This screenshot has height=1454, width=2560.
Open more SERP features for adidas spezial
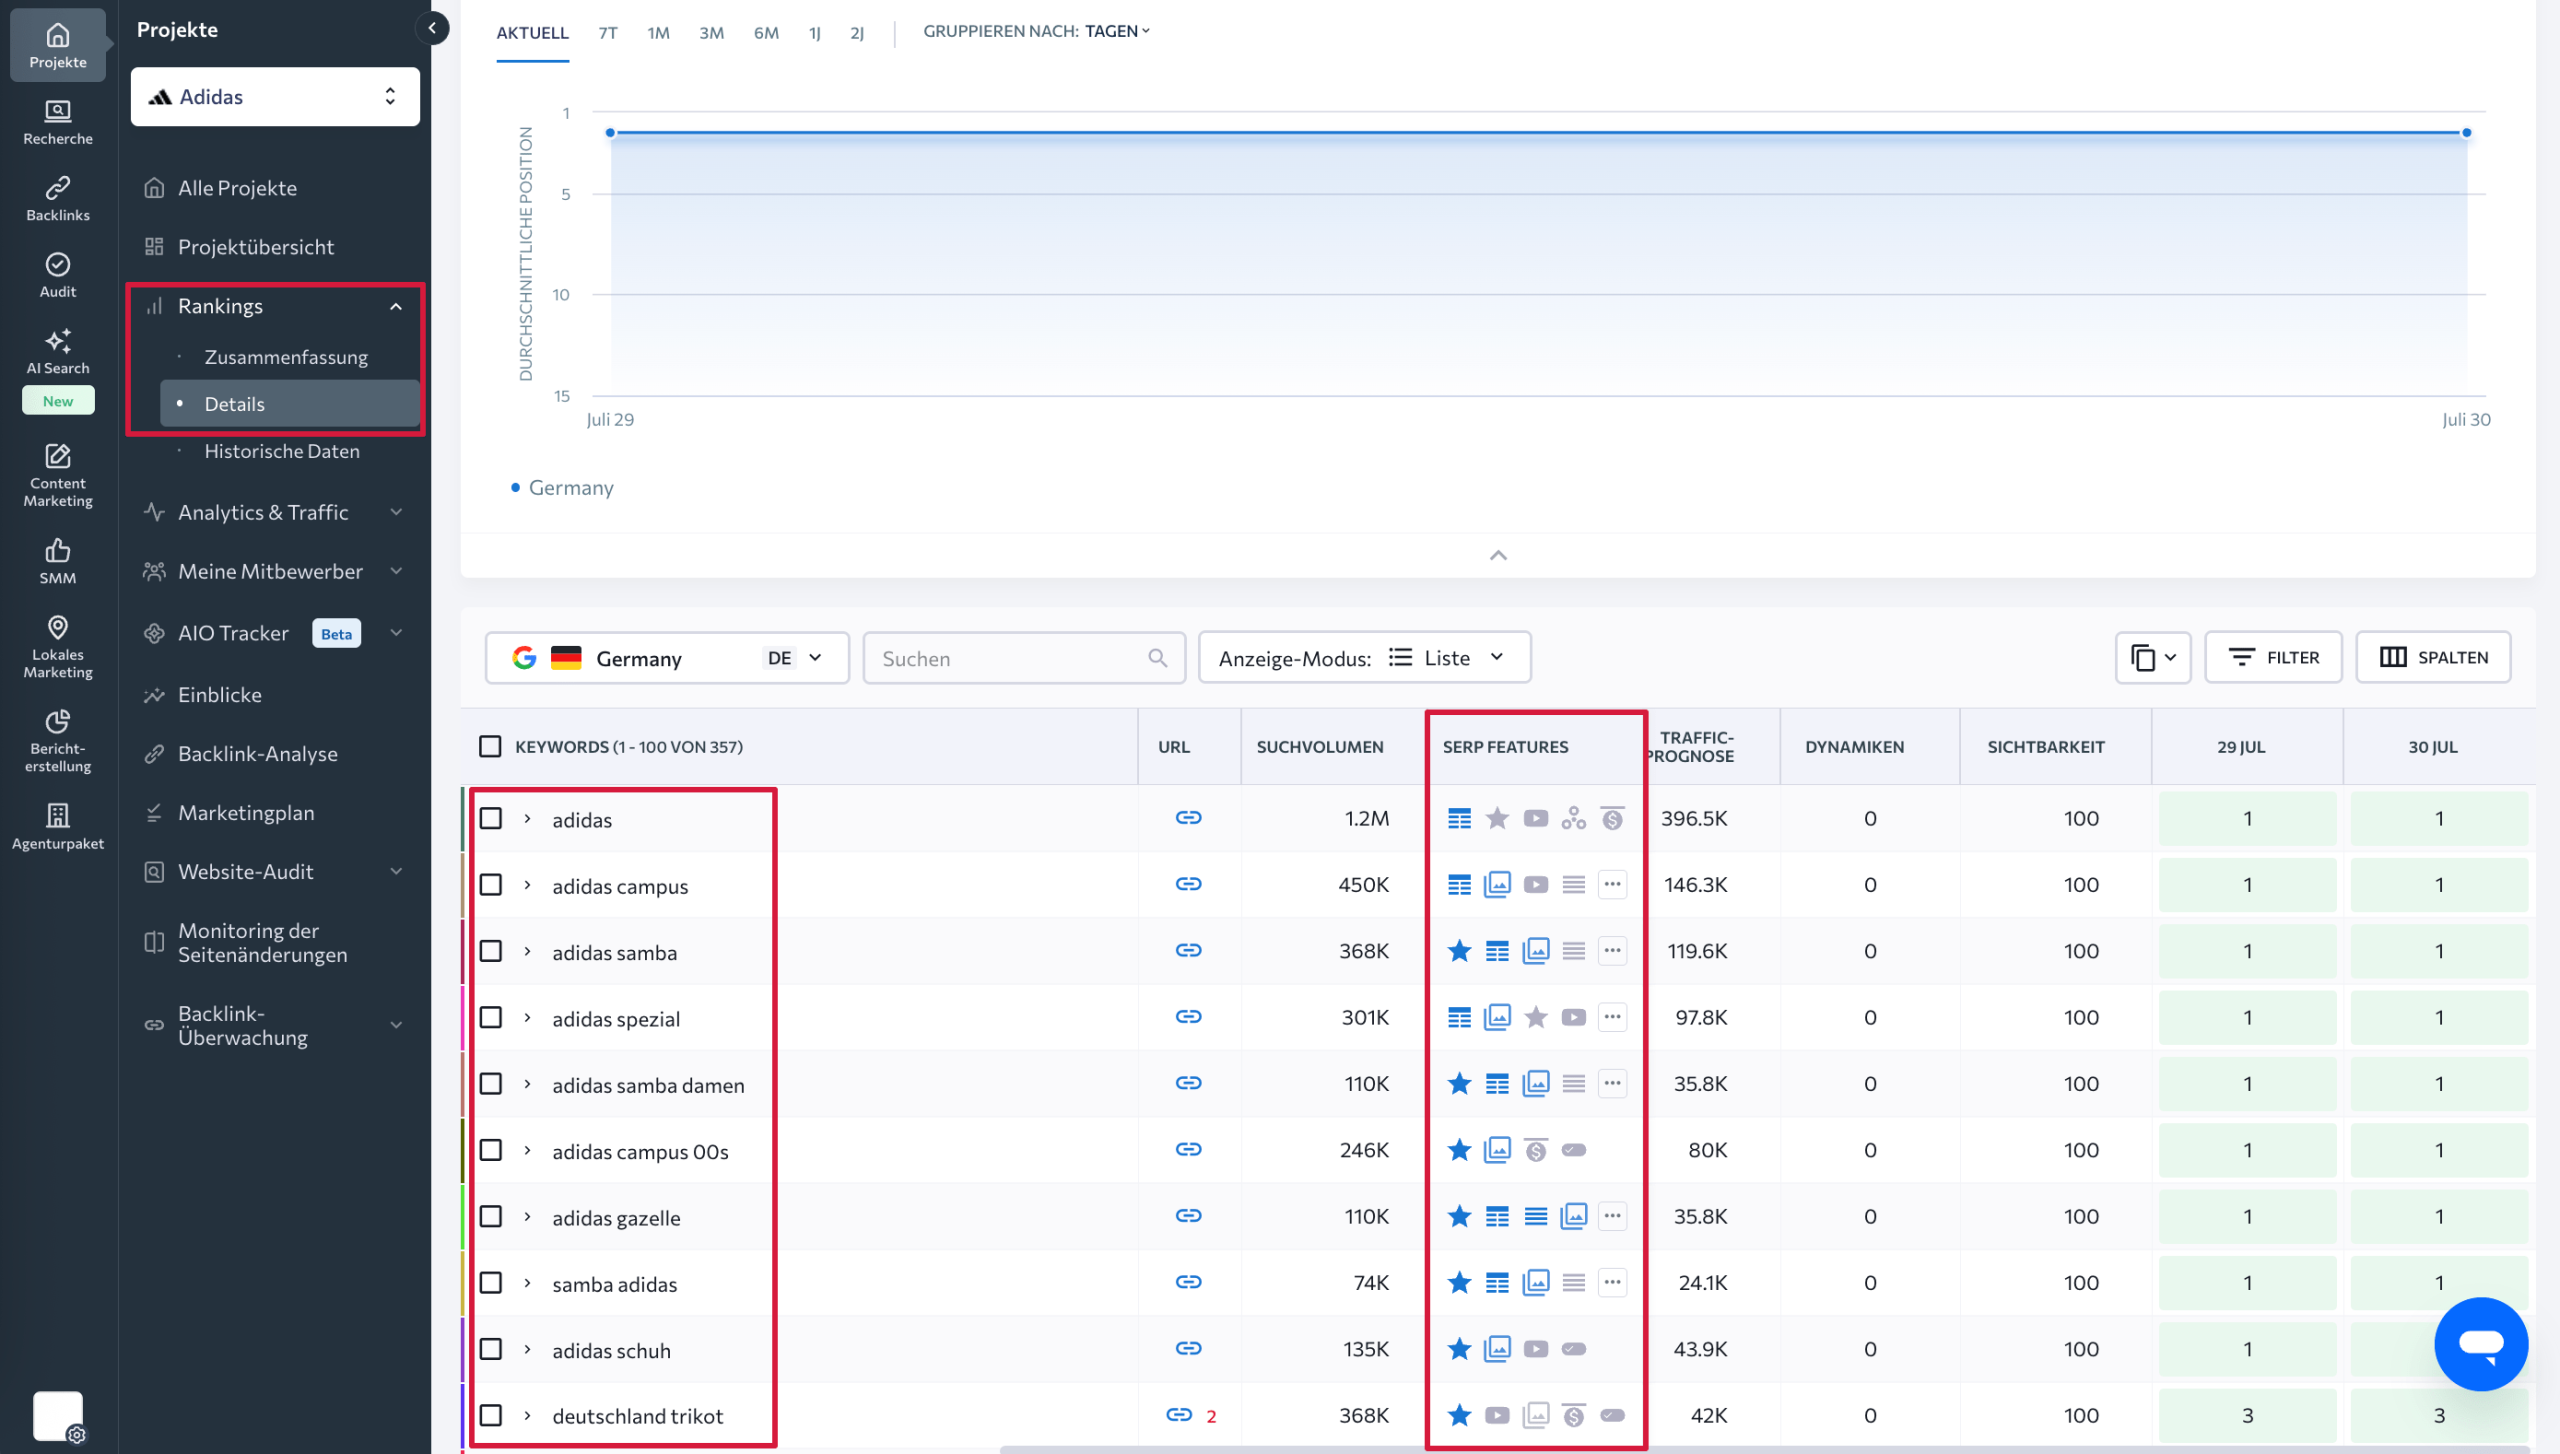point(1612,1017)
